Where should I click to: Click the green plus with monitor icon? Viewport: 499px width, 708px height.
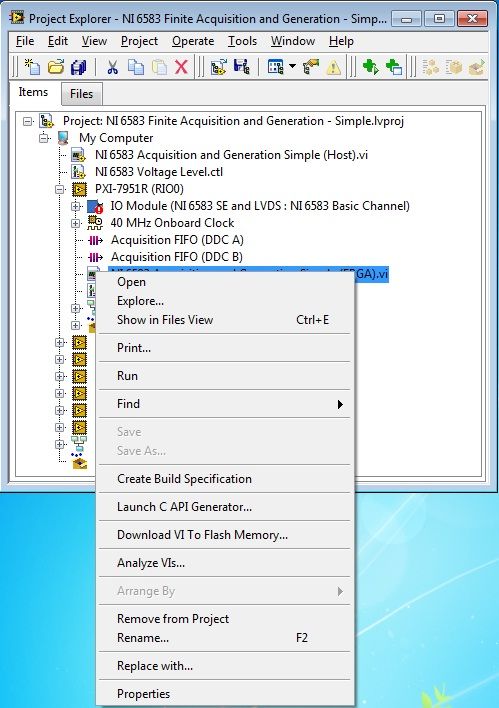[394, 67]
